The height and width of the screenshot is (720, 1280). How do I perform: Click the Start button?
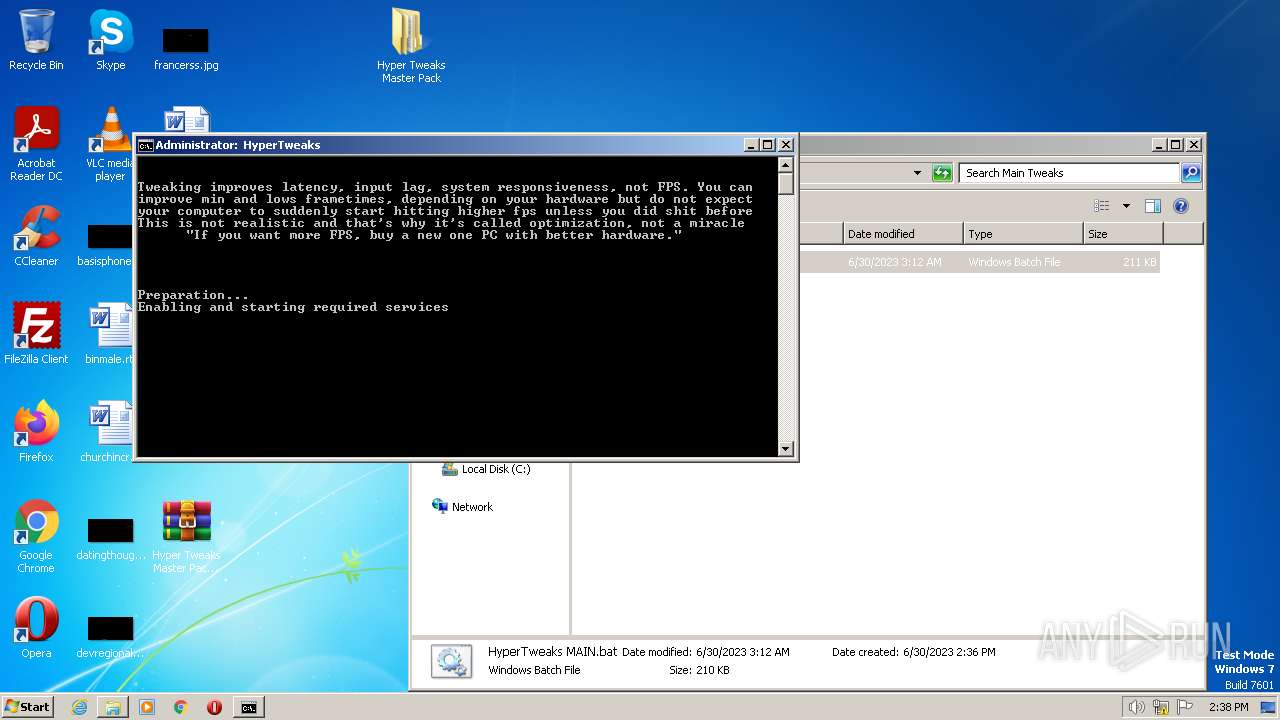(x=28, y=706)
